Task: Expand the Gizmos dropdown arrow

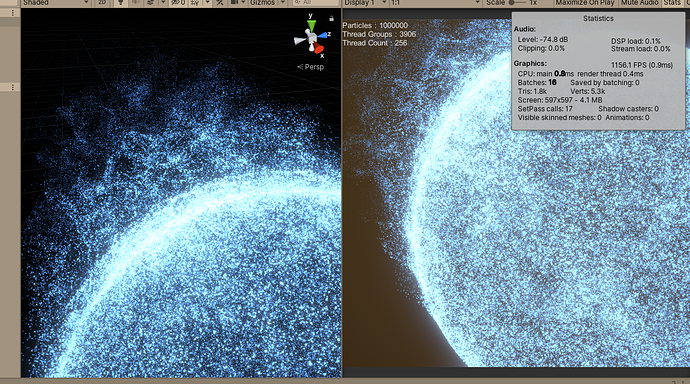Action: pos(283,2)
